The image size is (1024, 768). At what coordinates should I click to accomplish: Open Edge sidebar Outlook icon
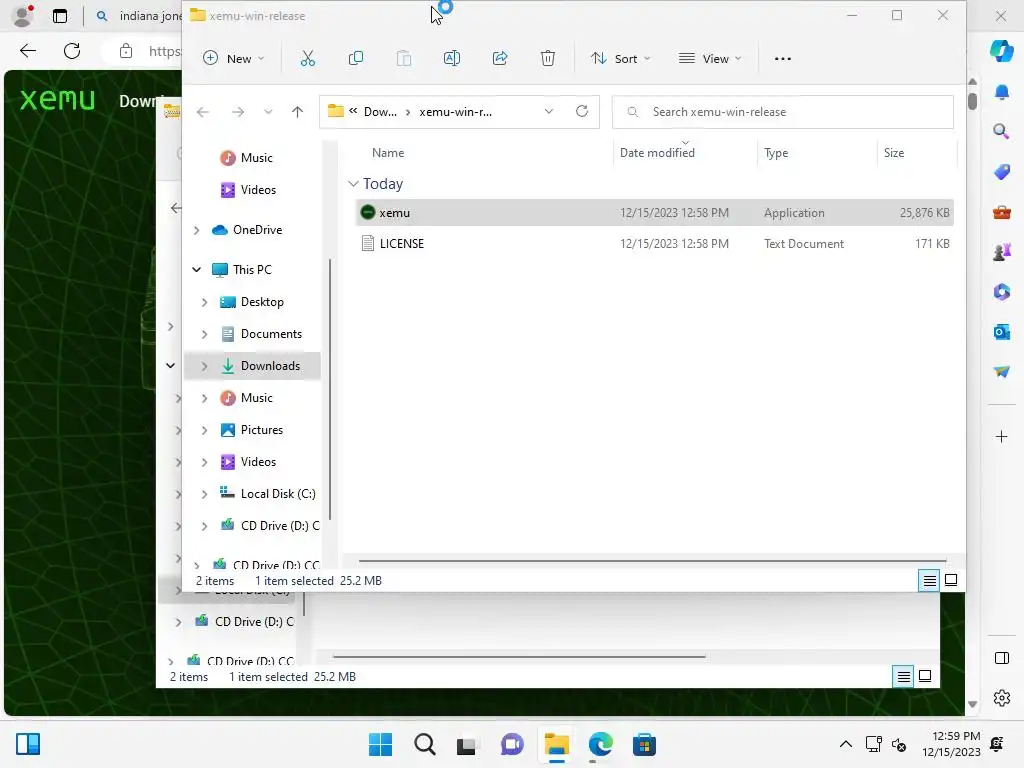click(1001, 332)
